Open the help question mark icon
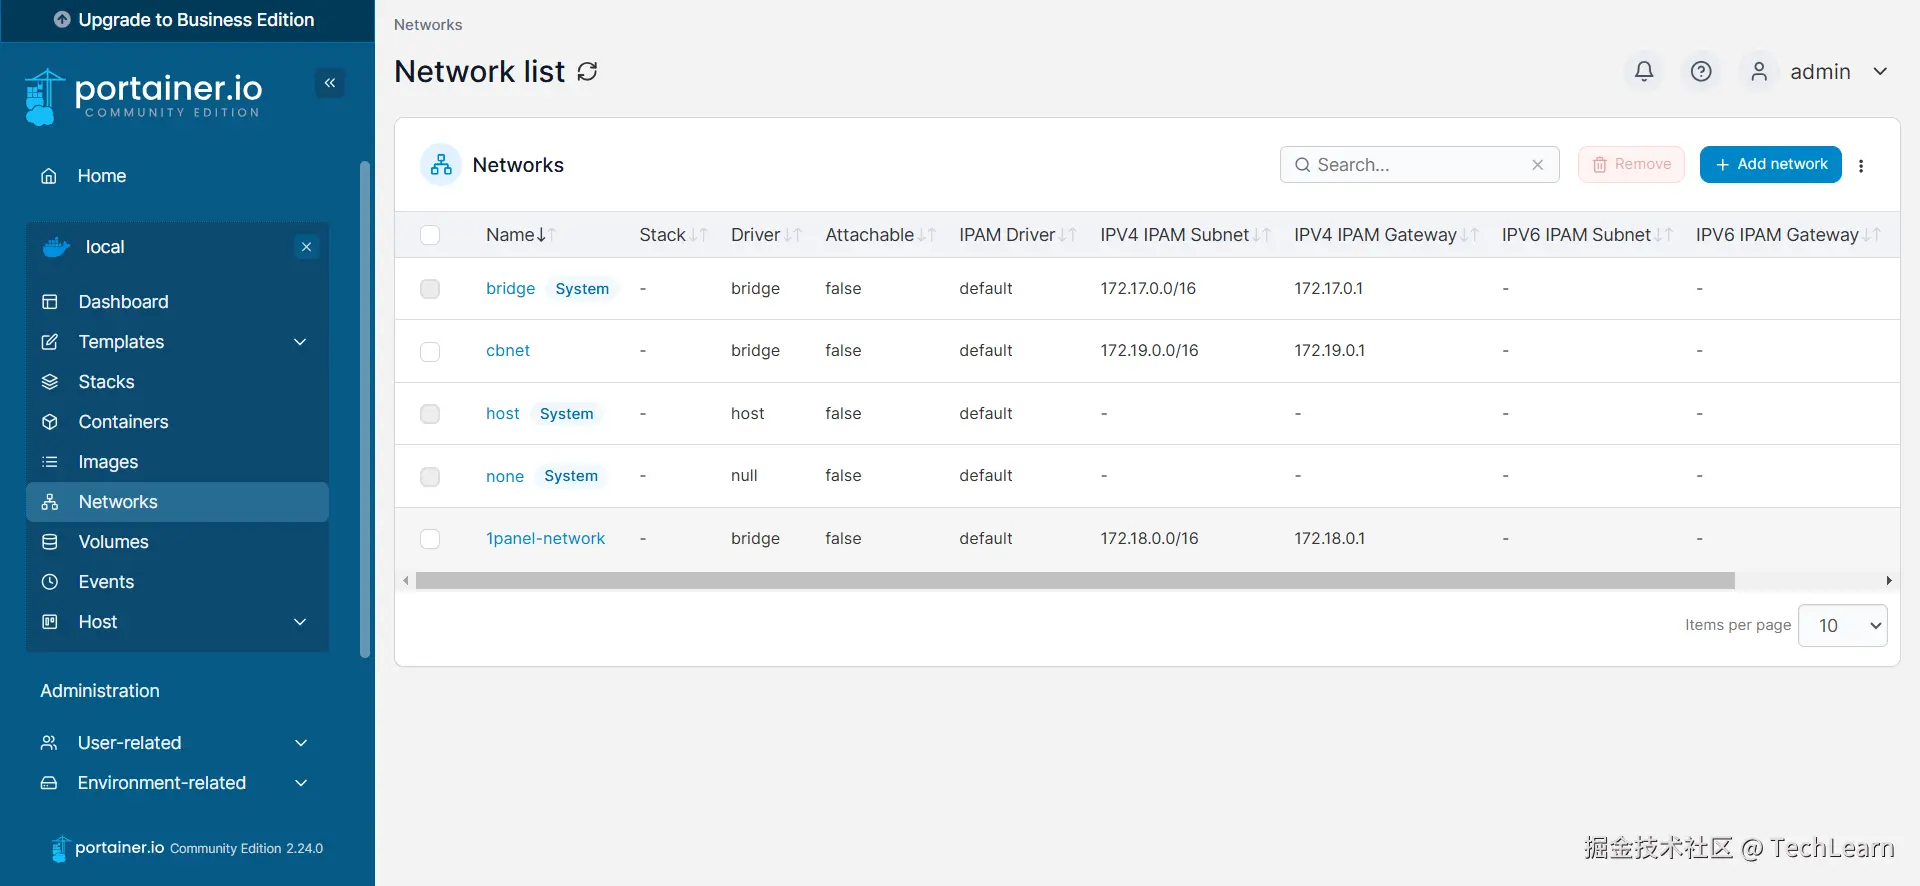The width and height of the screenshot is (1920, 886). click(1701, 71)
